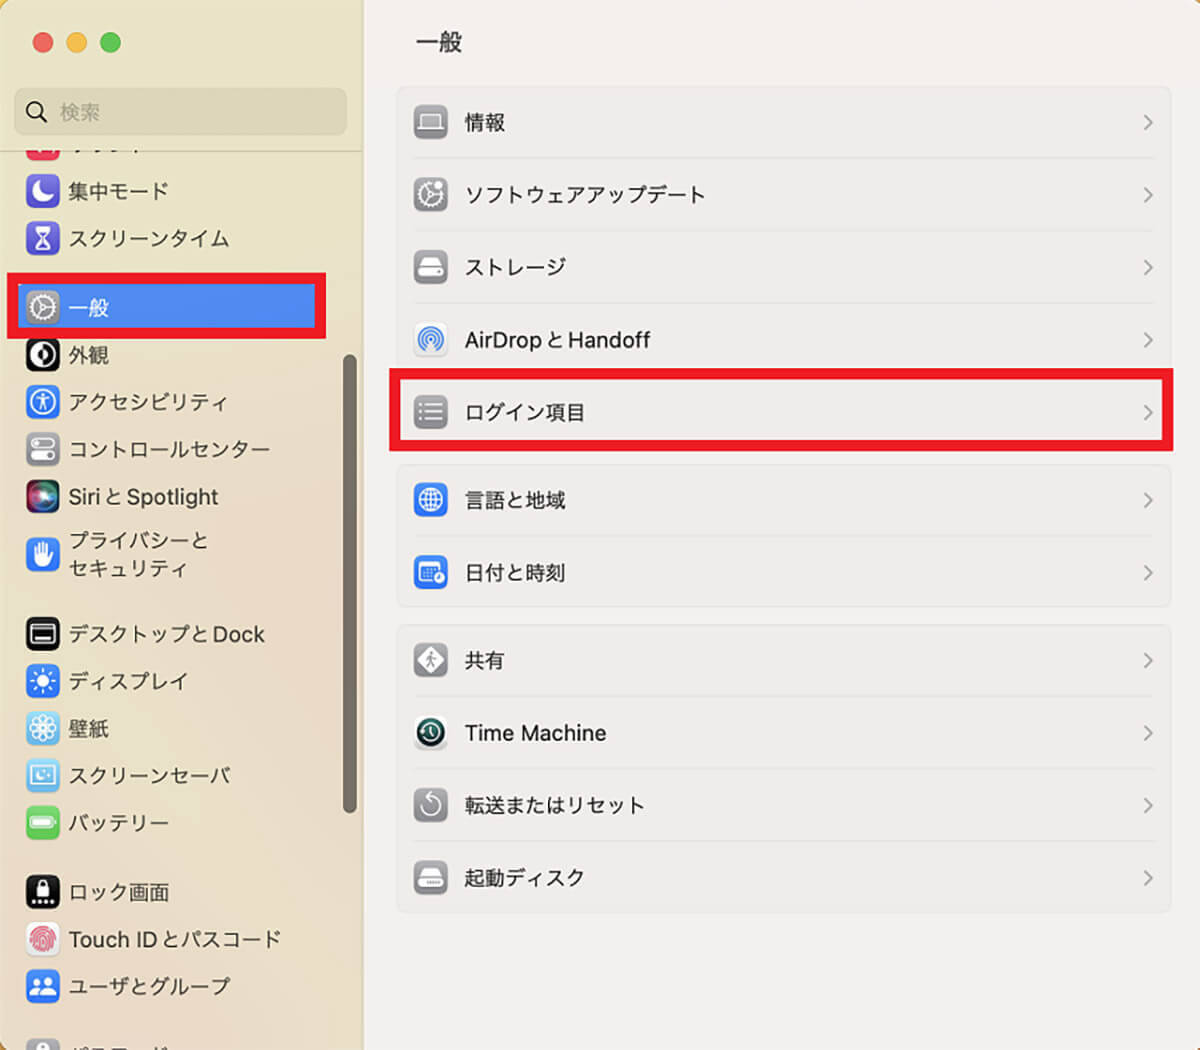Focus the 検索 search field
This screenshot has height=1050, width=1200.
tap(190, 112)
